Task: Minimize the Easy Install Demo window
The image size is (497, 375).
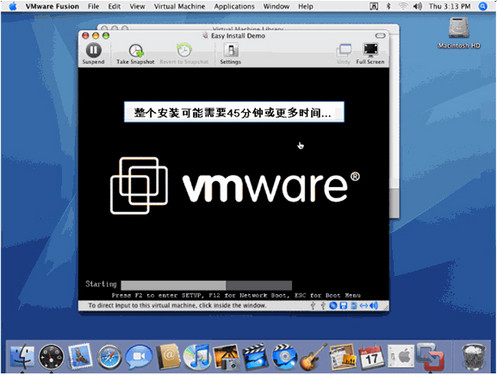Action: pos(96,36)
